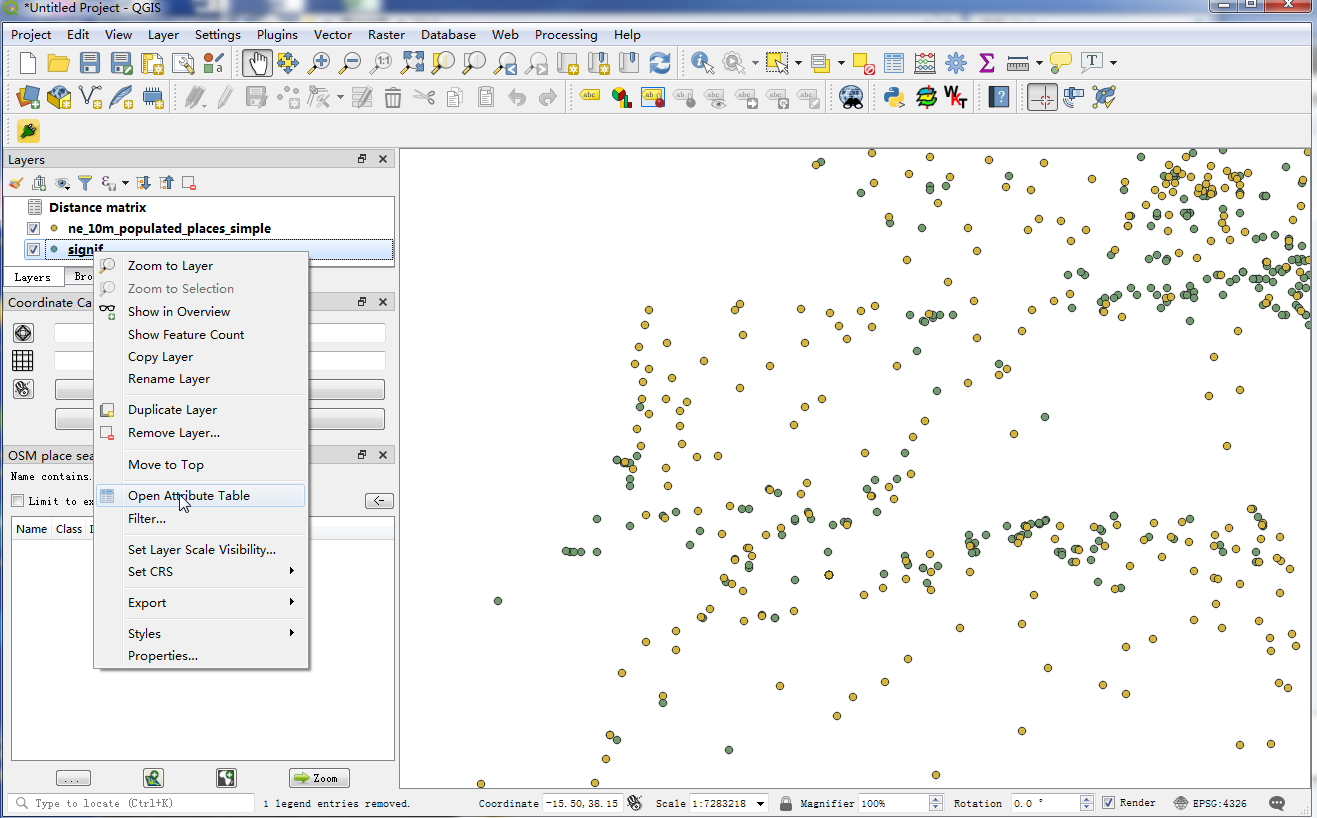Select the Distance matrix layer

98,208
